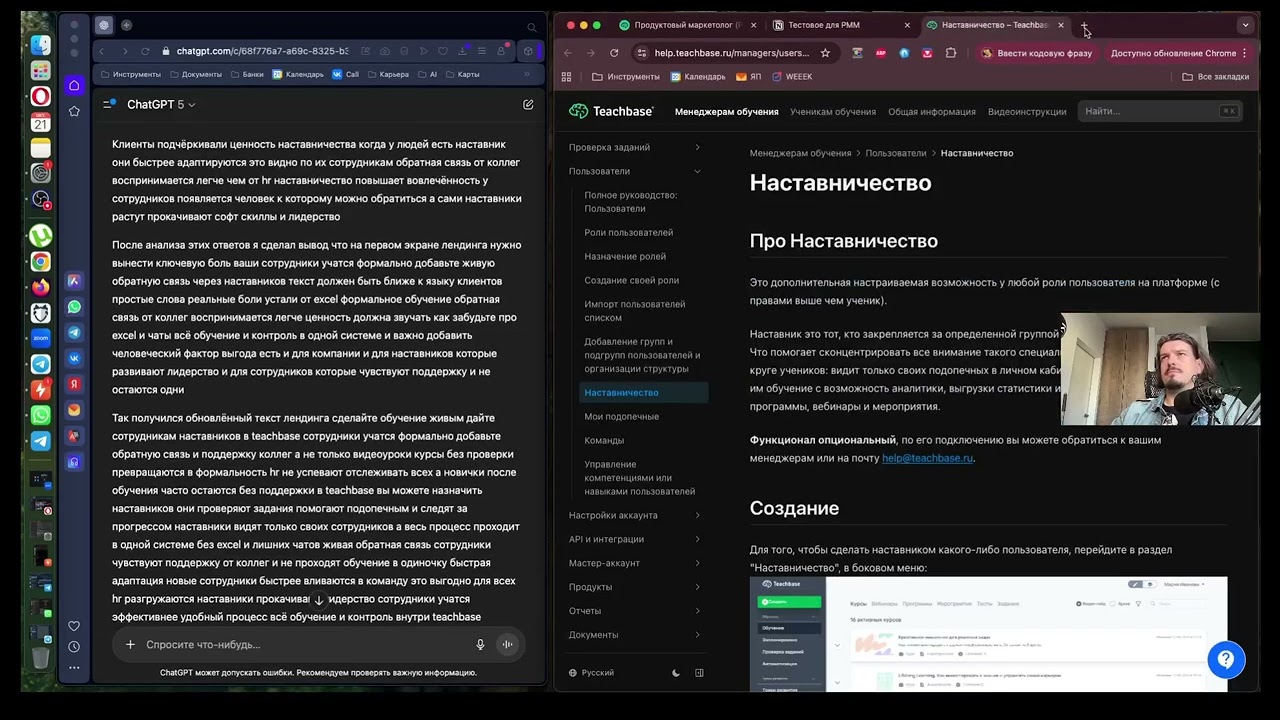Collapse Teachbase sidebar with the panel icon

[x=699, y=673]
